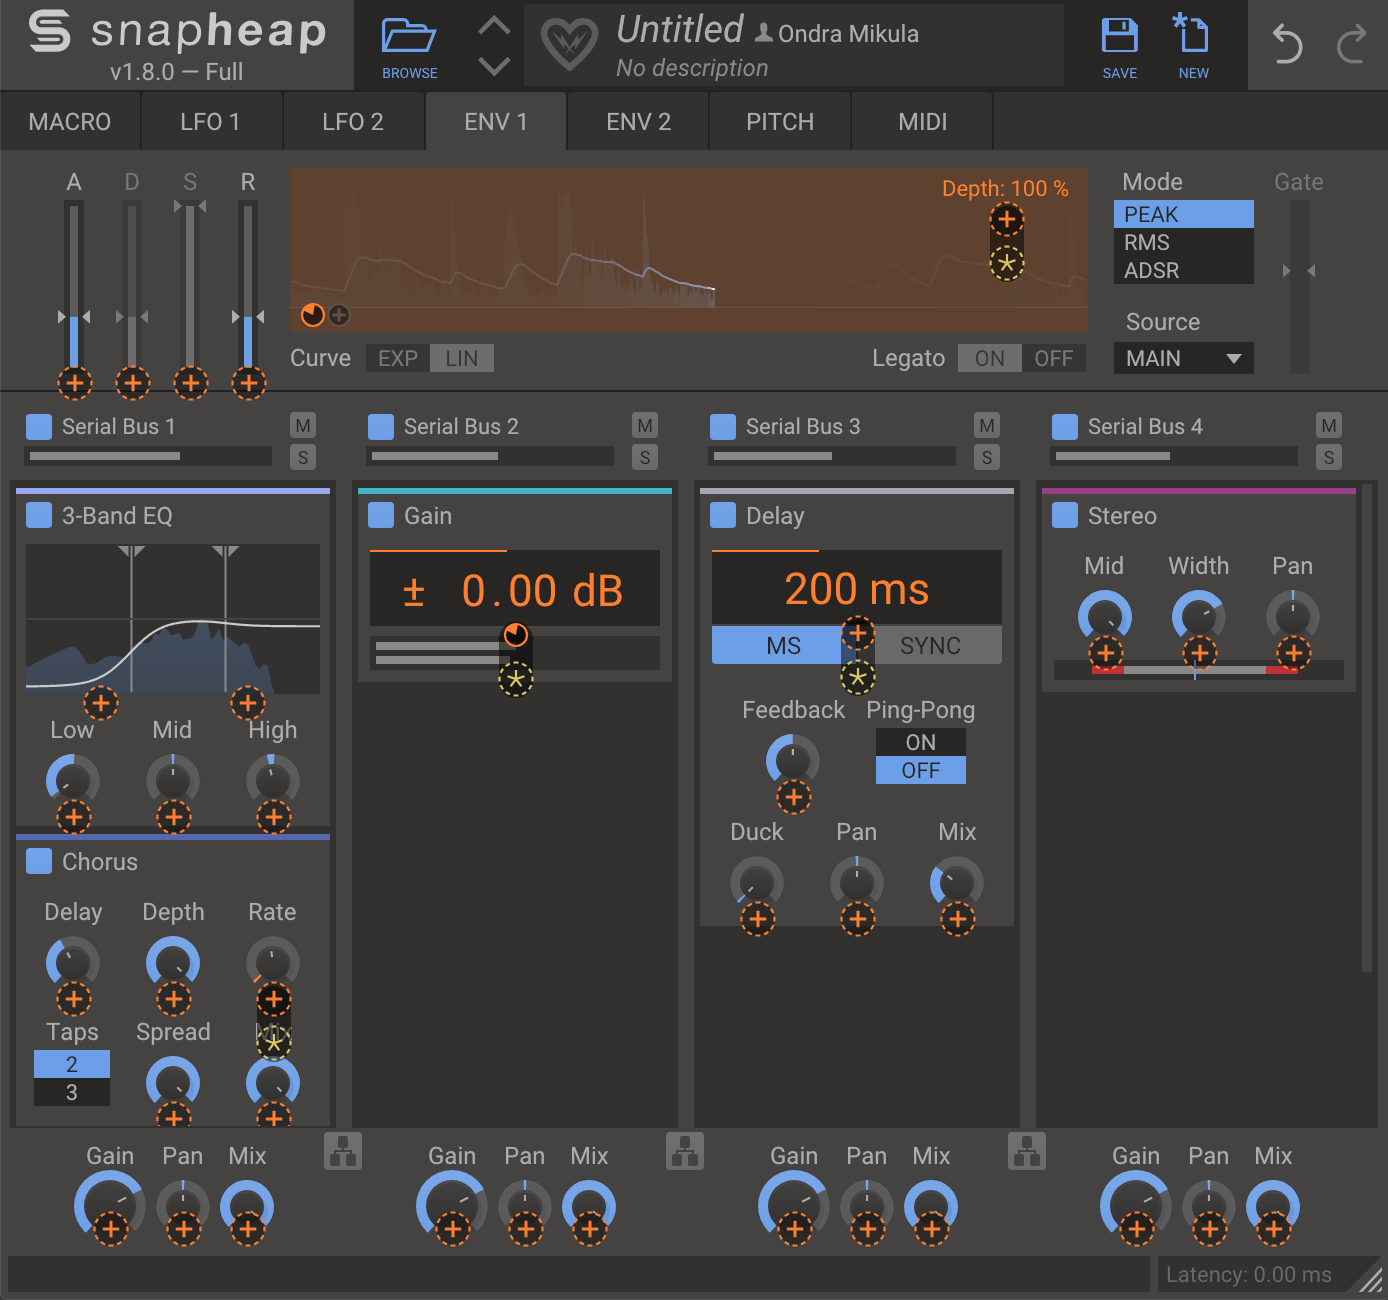Select the next preset with the down chevron
This screenshot has height=1300, width=1388.
494,66
